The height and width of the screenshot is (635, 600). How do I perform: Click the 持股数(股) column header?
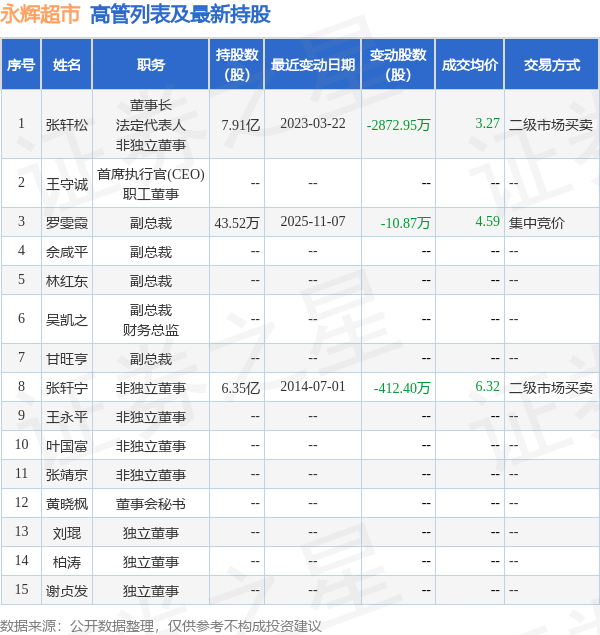[x=237, y=65]
